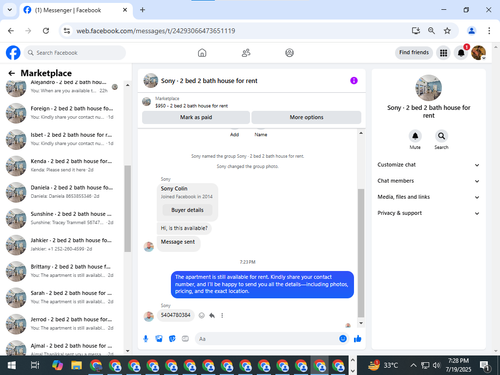Expand the Chat members section

click(429, 181)
